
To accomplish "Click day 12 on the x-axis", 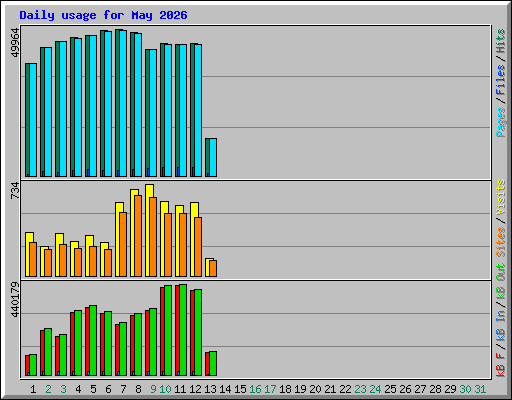I will pyautogui.click(x=195, y=389).
